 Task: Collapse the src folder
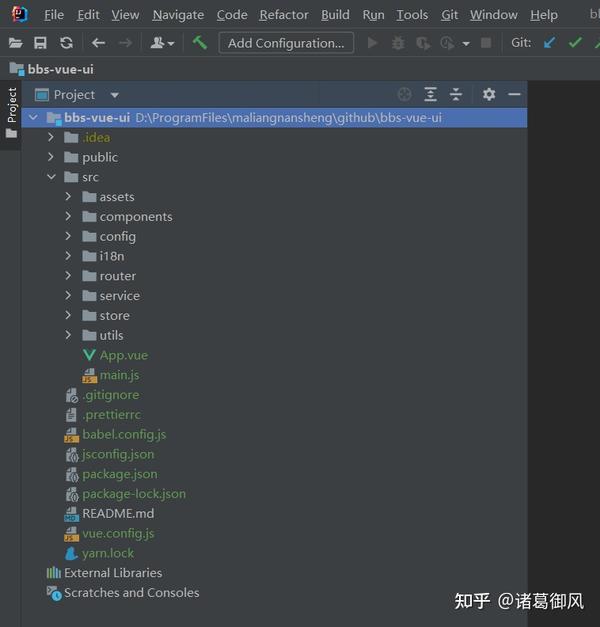51,177
